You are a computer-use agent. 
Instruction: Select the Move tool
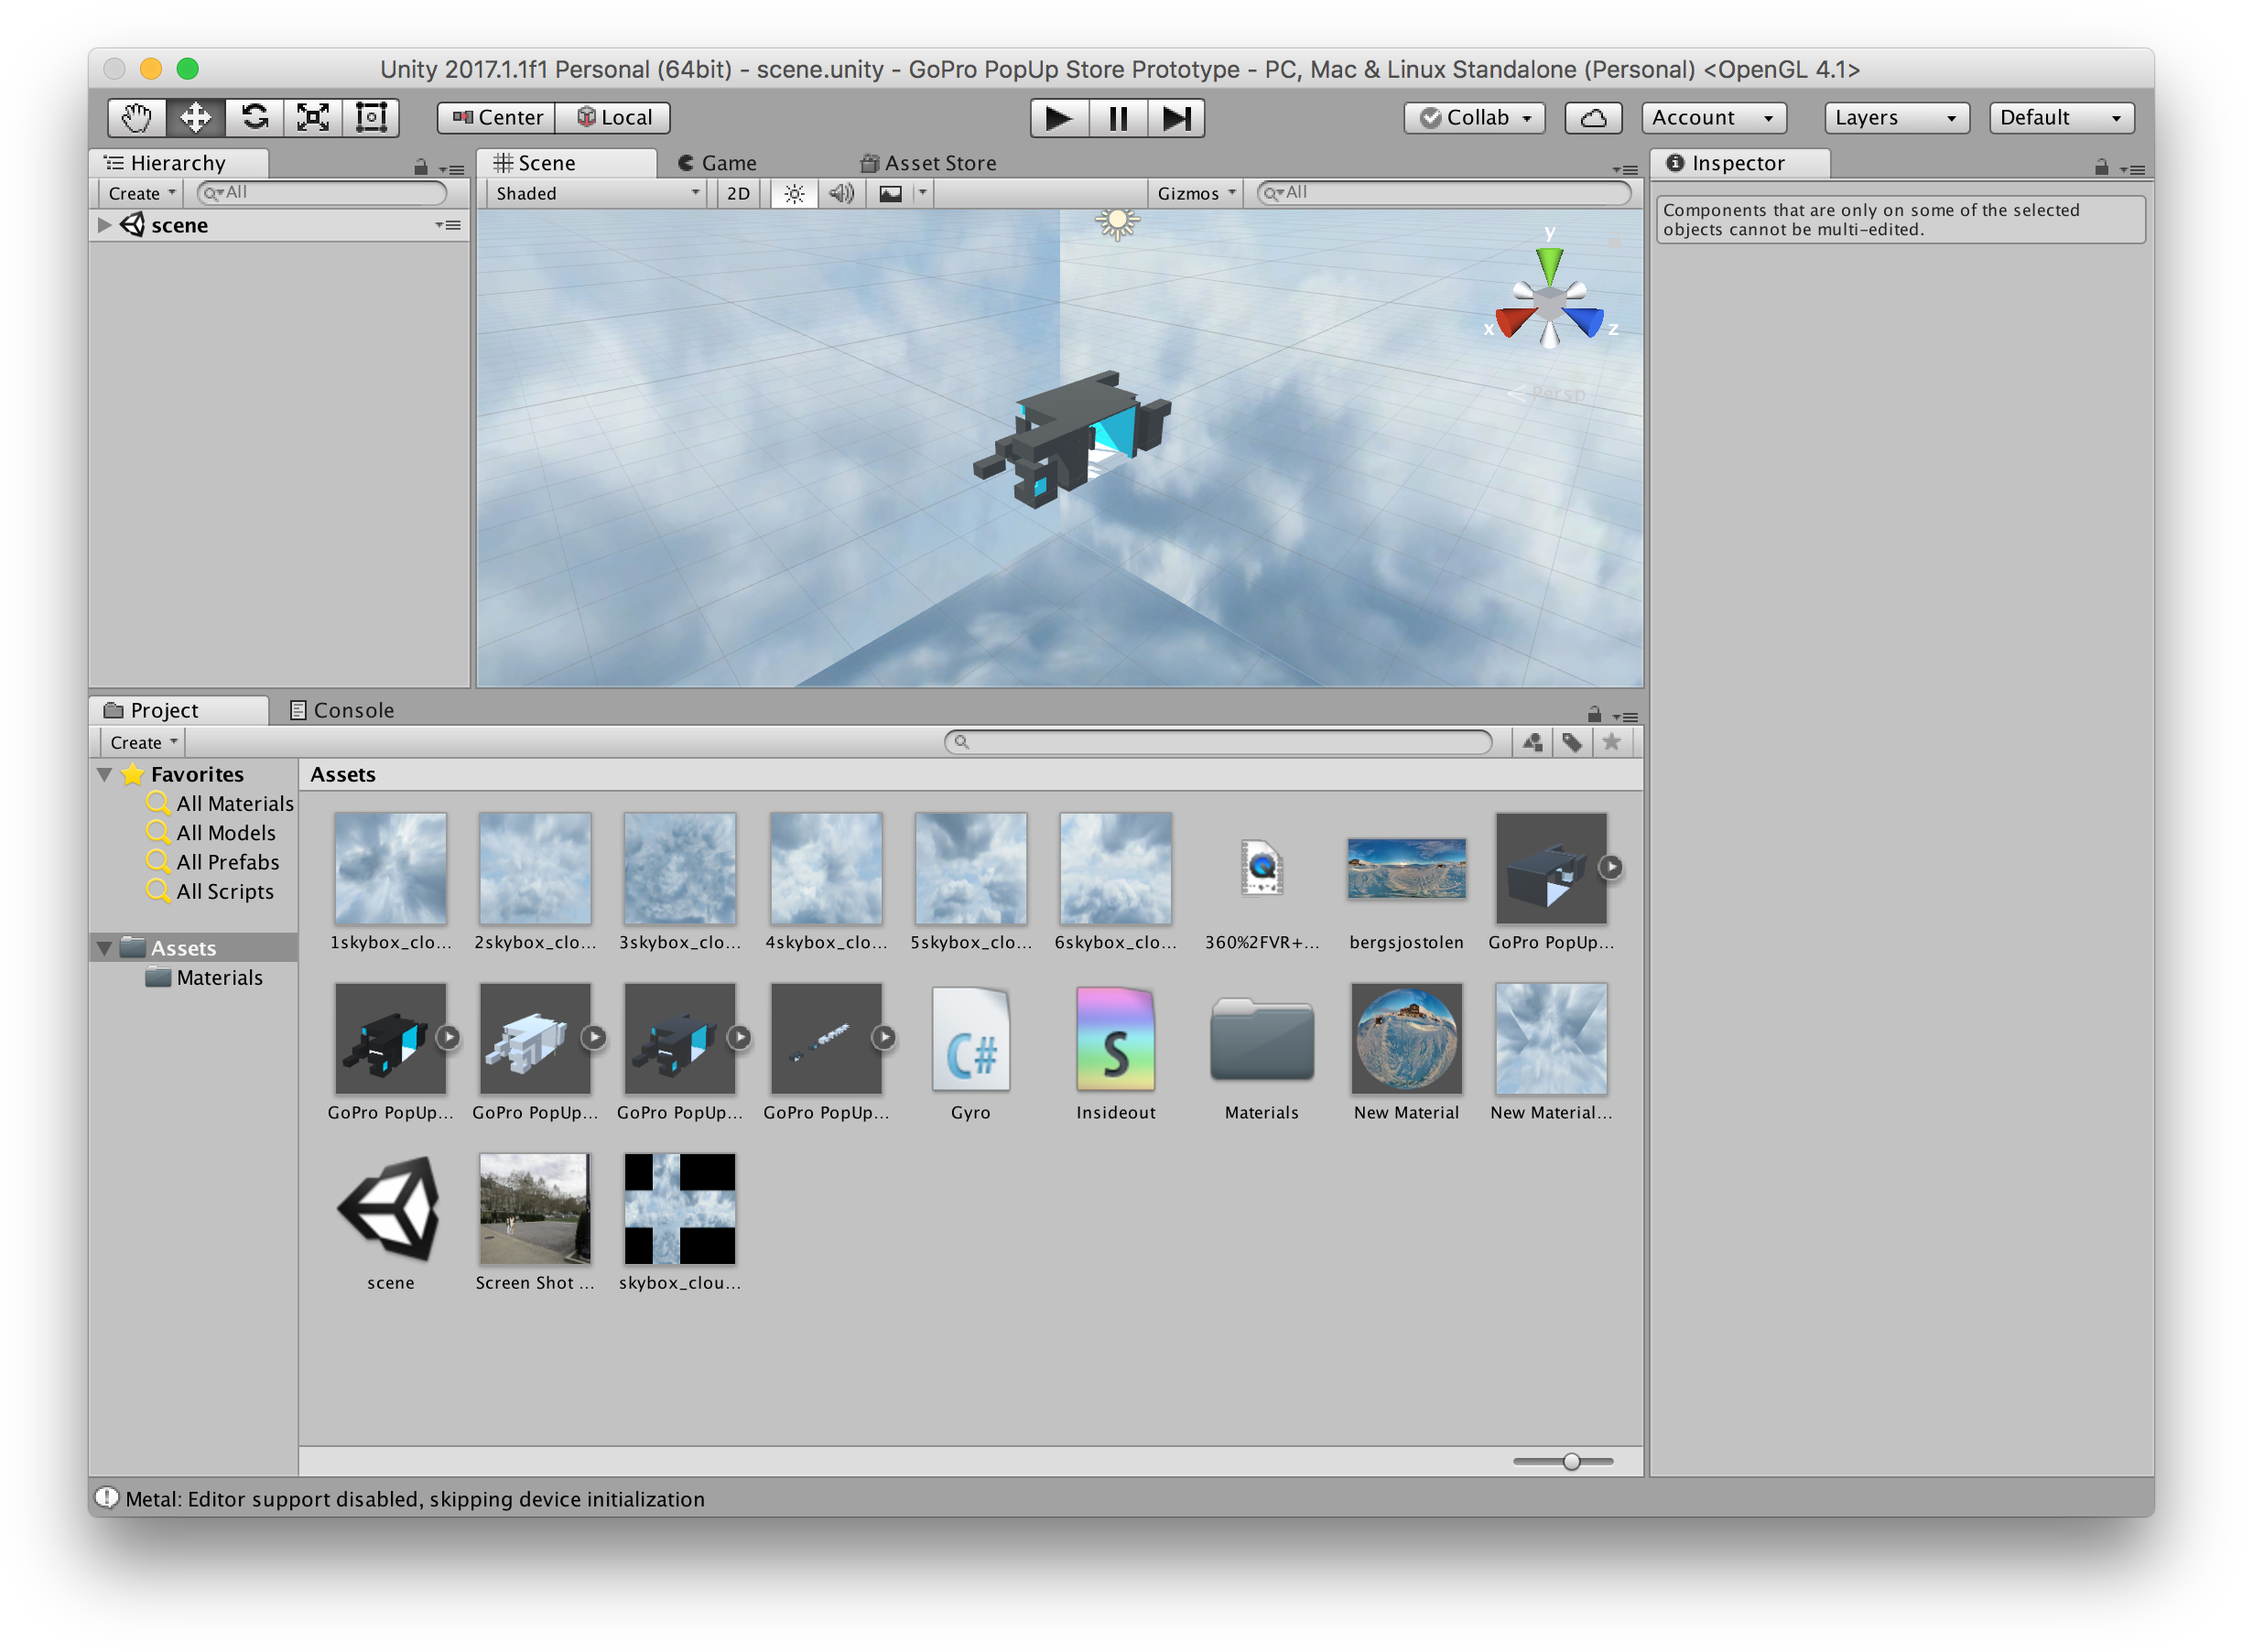tap(194, 117)
